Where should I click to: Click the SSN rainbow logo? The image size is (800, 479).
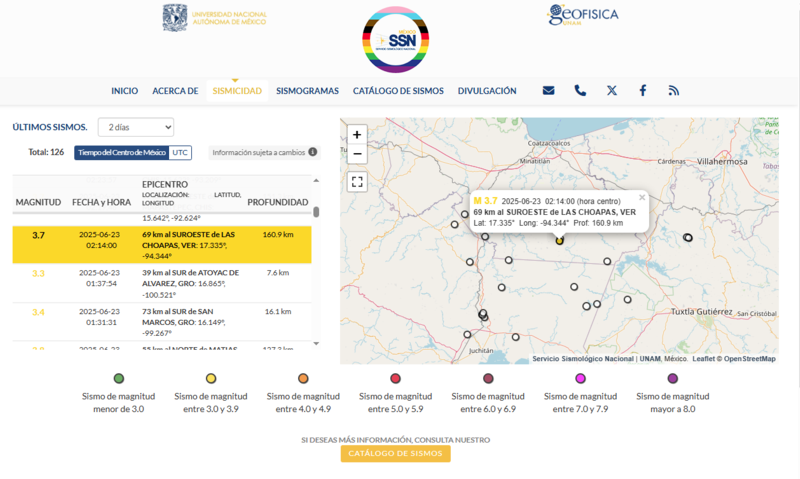tap(395, 40)
